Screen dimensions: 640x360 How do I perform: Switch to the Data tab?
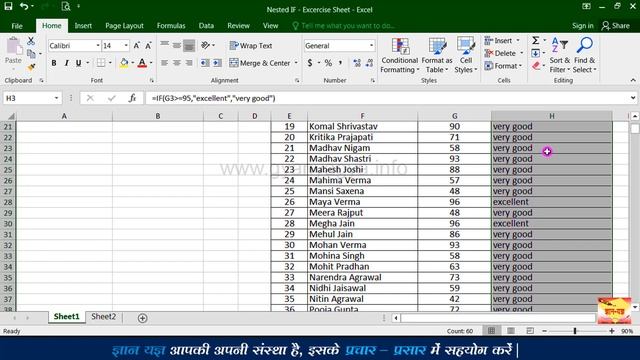(206, 26)
